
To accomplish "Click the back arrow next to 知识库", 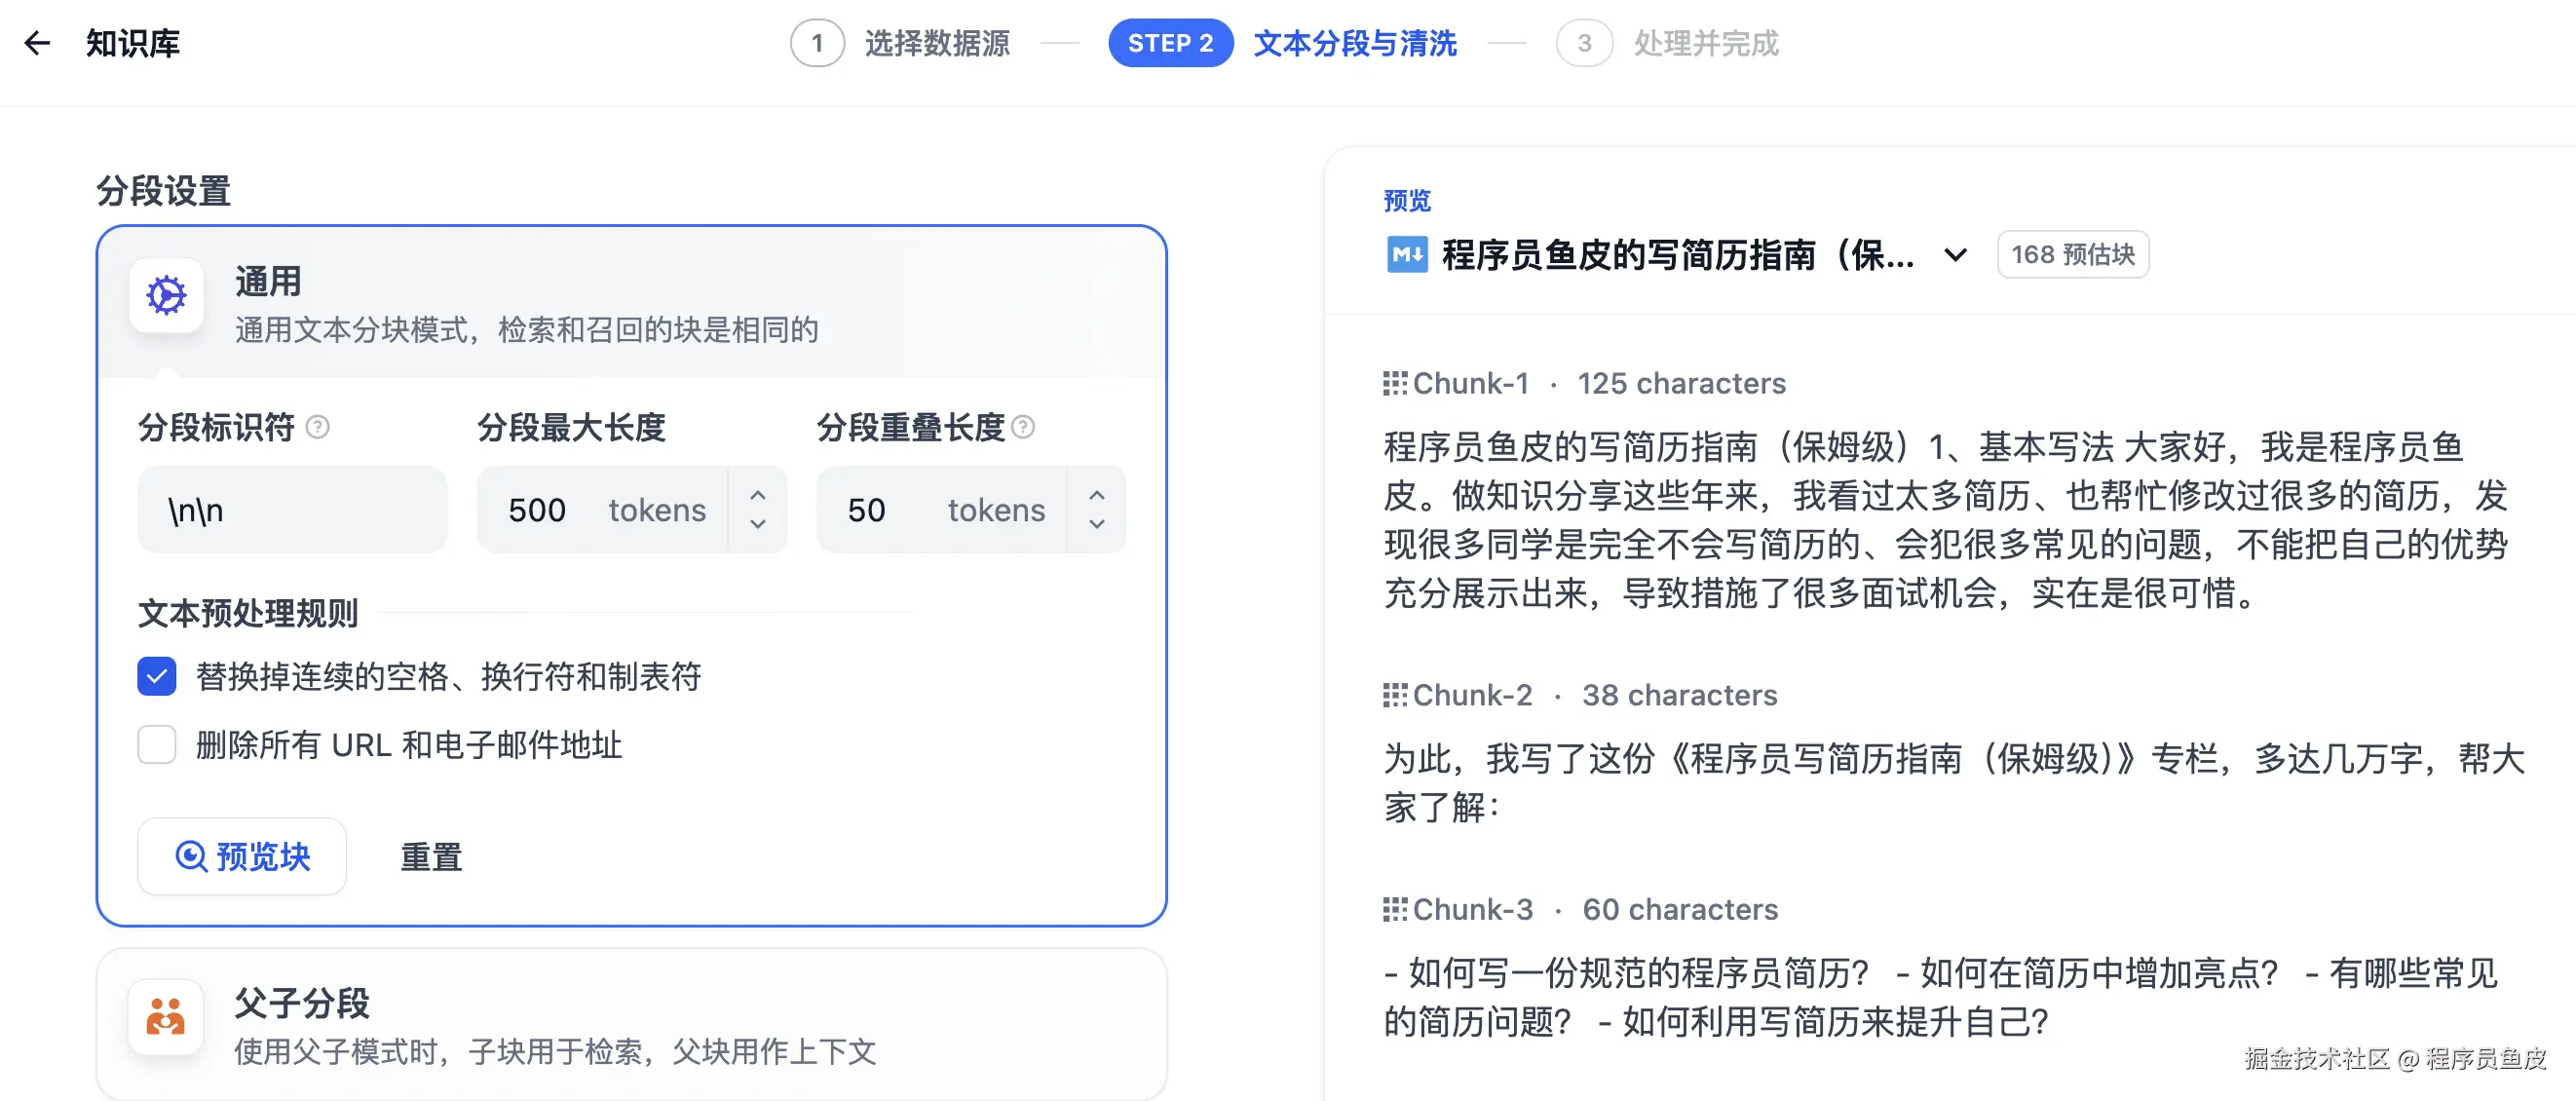I will (37, 43).
